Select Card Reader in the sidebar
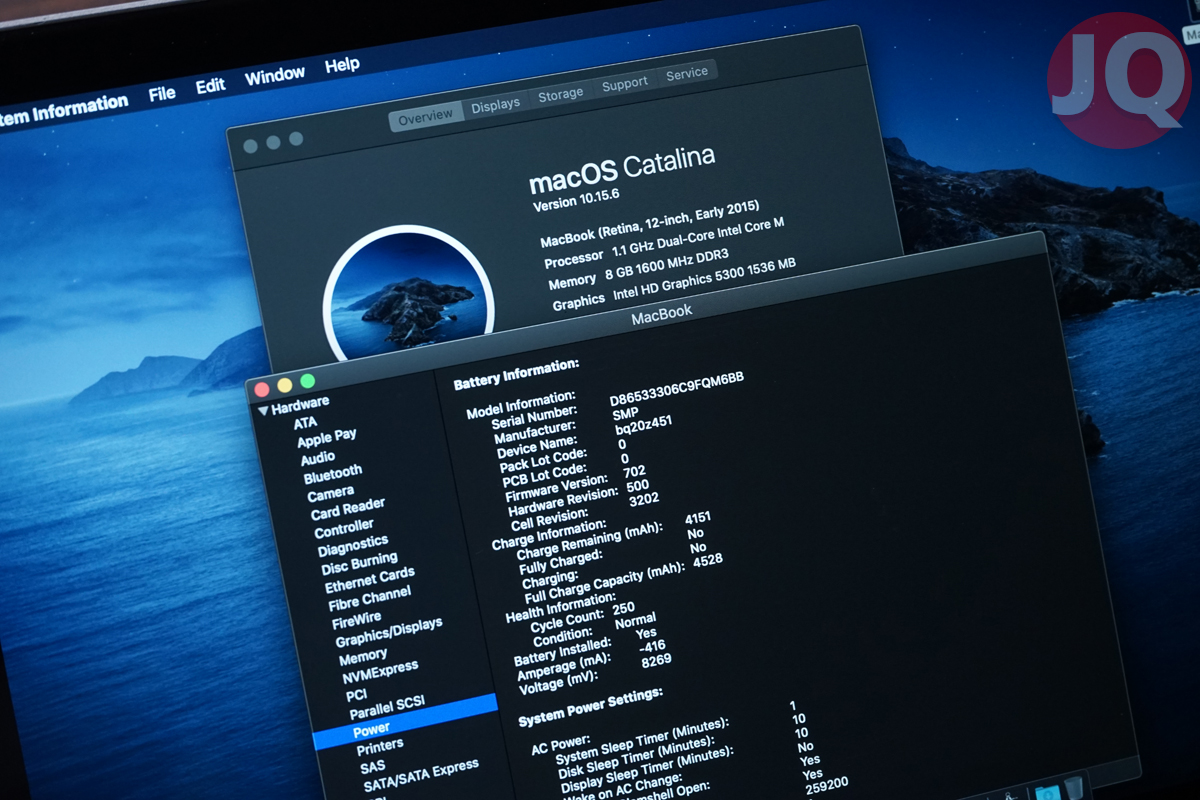1200x800 pixels. pos(347,509)
